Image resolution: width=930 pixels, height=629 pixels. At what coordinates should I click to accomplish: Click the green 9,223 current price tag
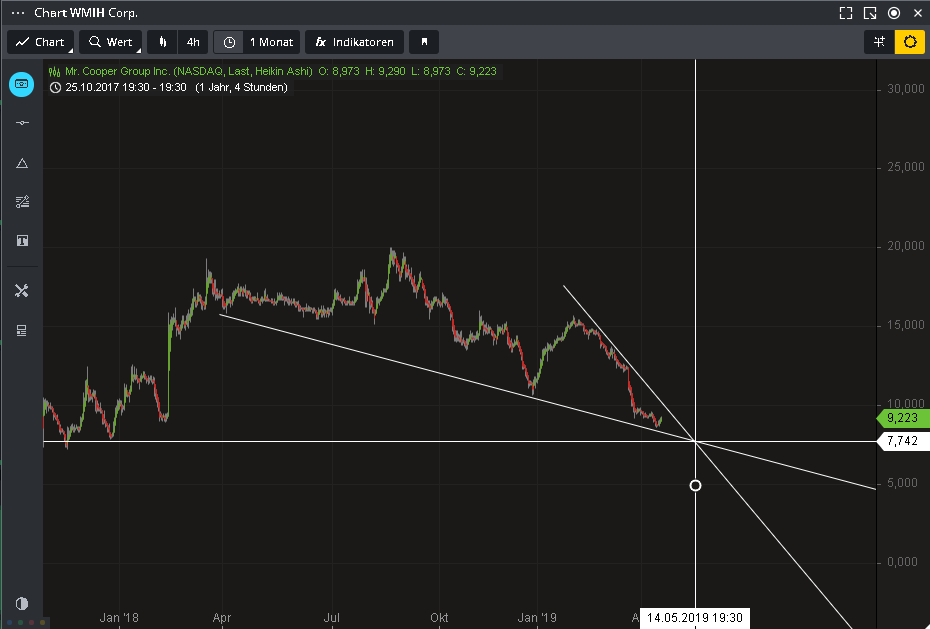(x=902, y=418)
